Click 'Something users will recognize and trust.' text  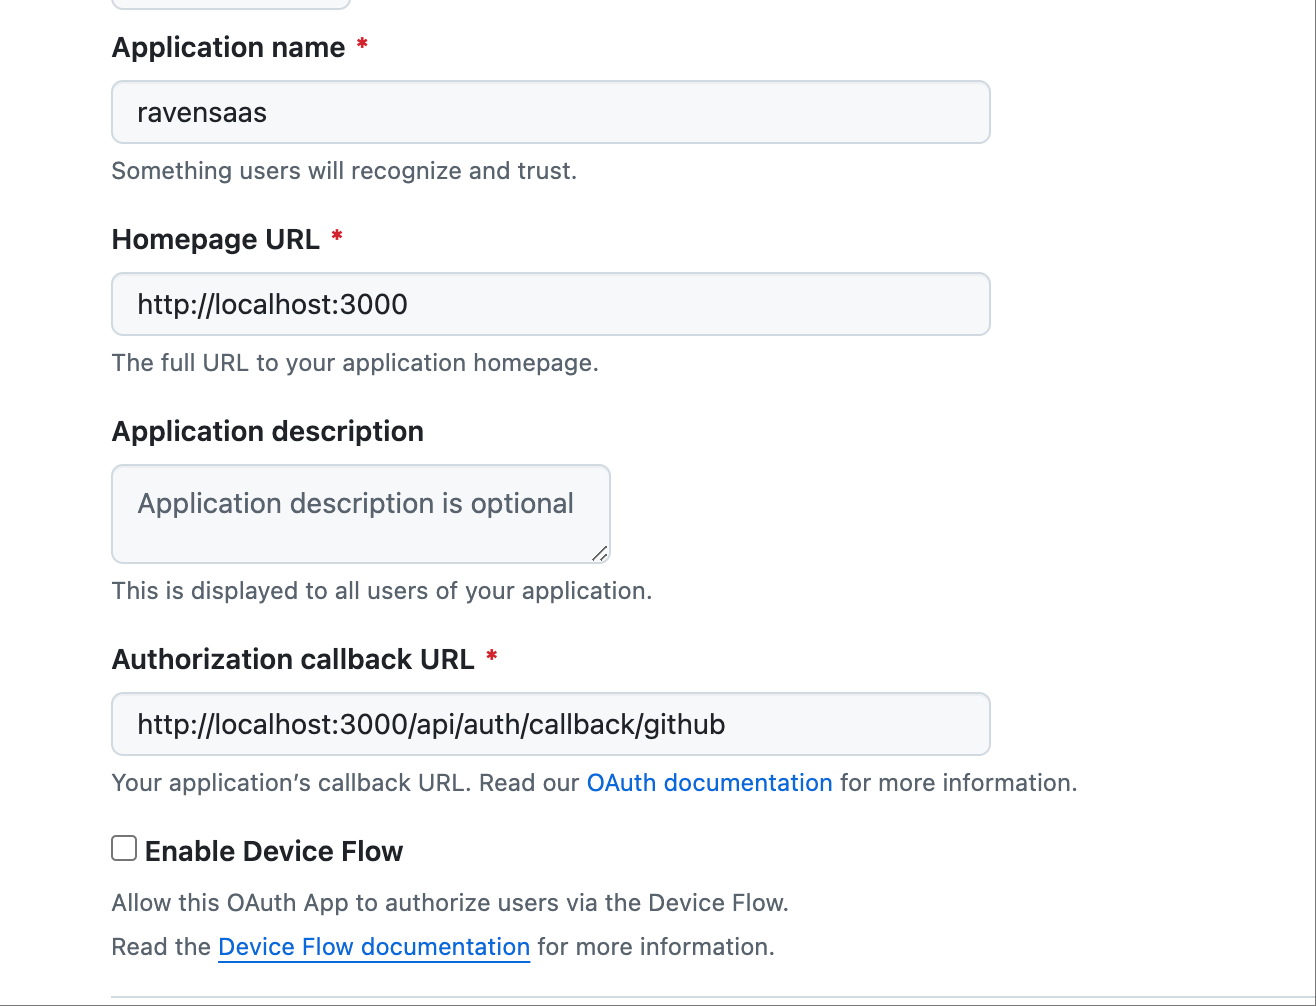(344, 171)
